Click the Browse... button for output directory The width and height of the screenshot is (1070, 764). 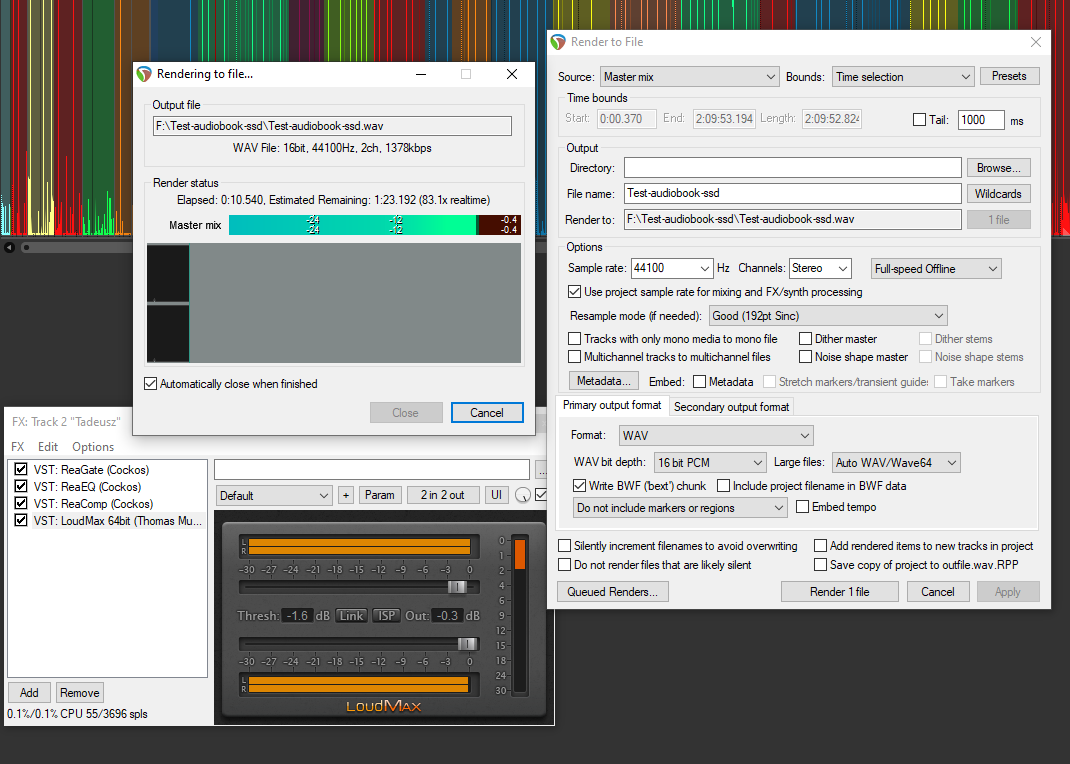[x=998, y=168]
